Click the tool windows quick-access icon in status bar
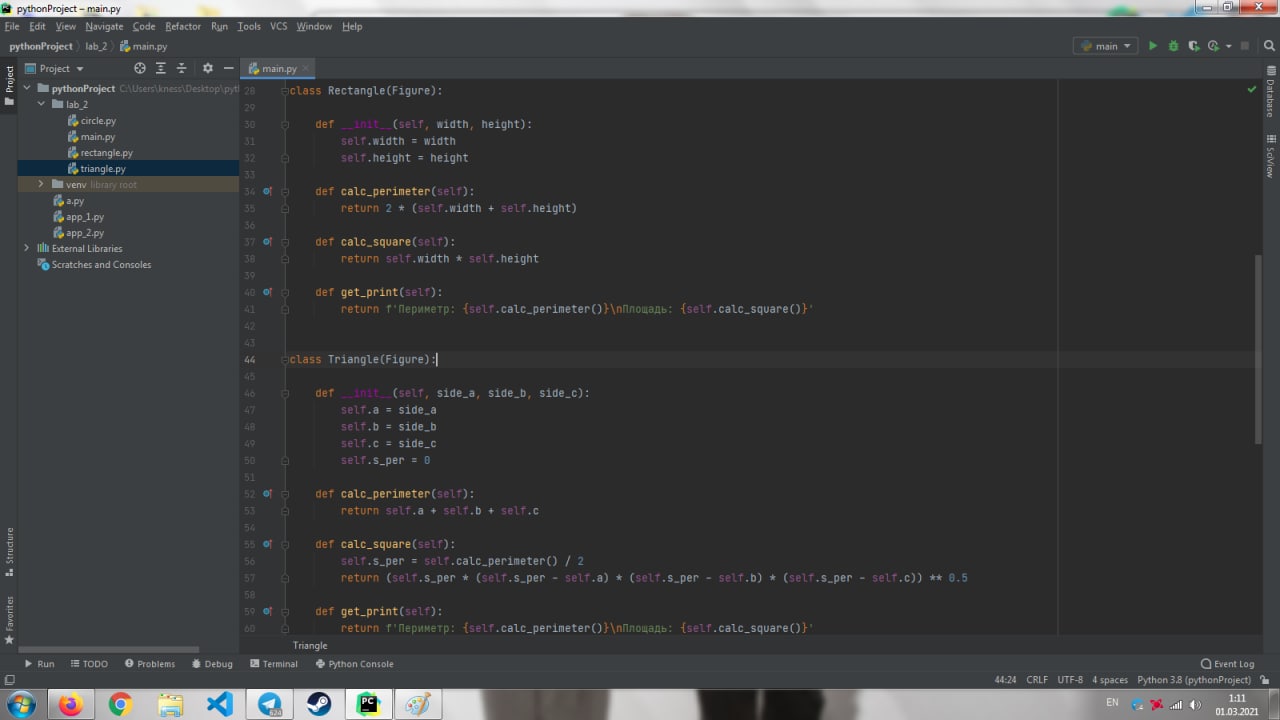The height and width of the screenshot is (720, 1280). click(x=10, y=680)
